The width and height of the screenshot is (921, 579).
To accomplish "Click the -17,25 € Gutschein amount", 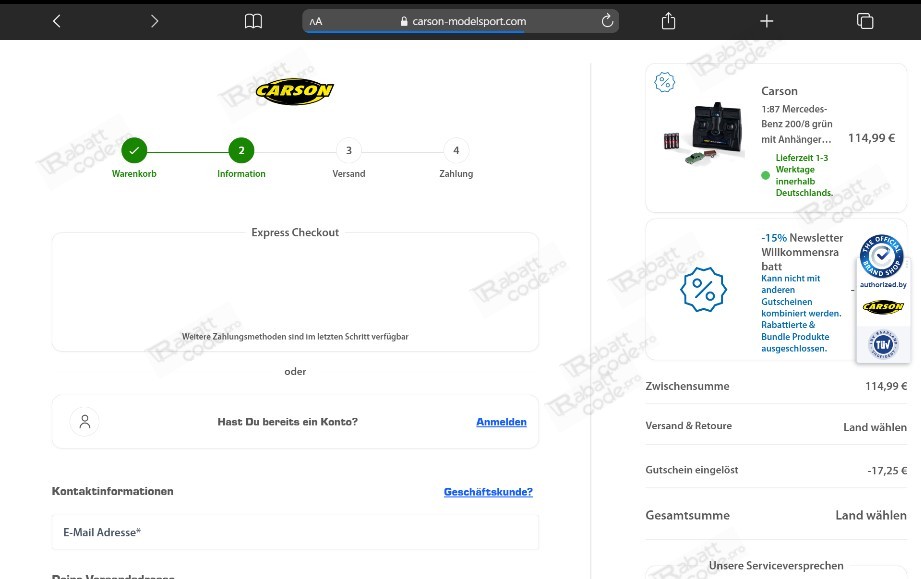I will point(887,470).
